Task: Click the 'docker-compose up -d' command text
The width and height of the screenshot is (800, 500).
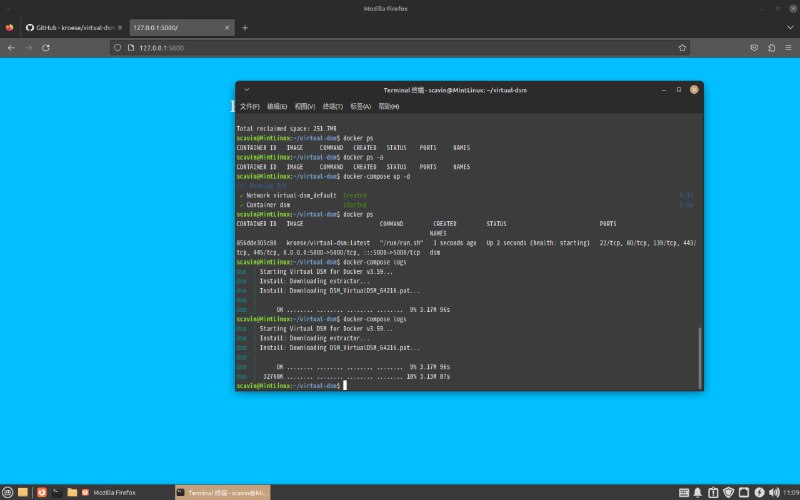Action: coord(377,177)
